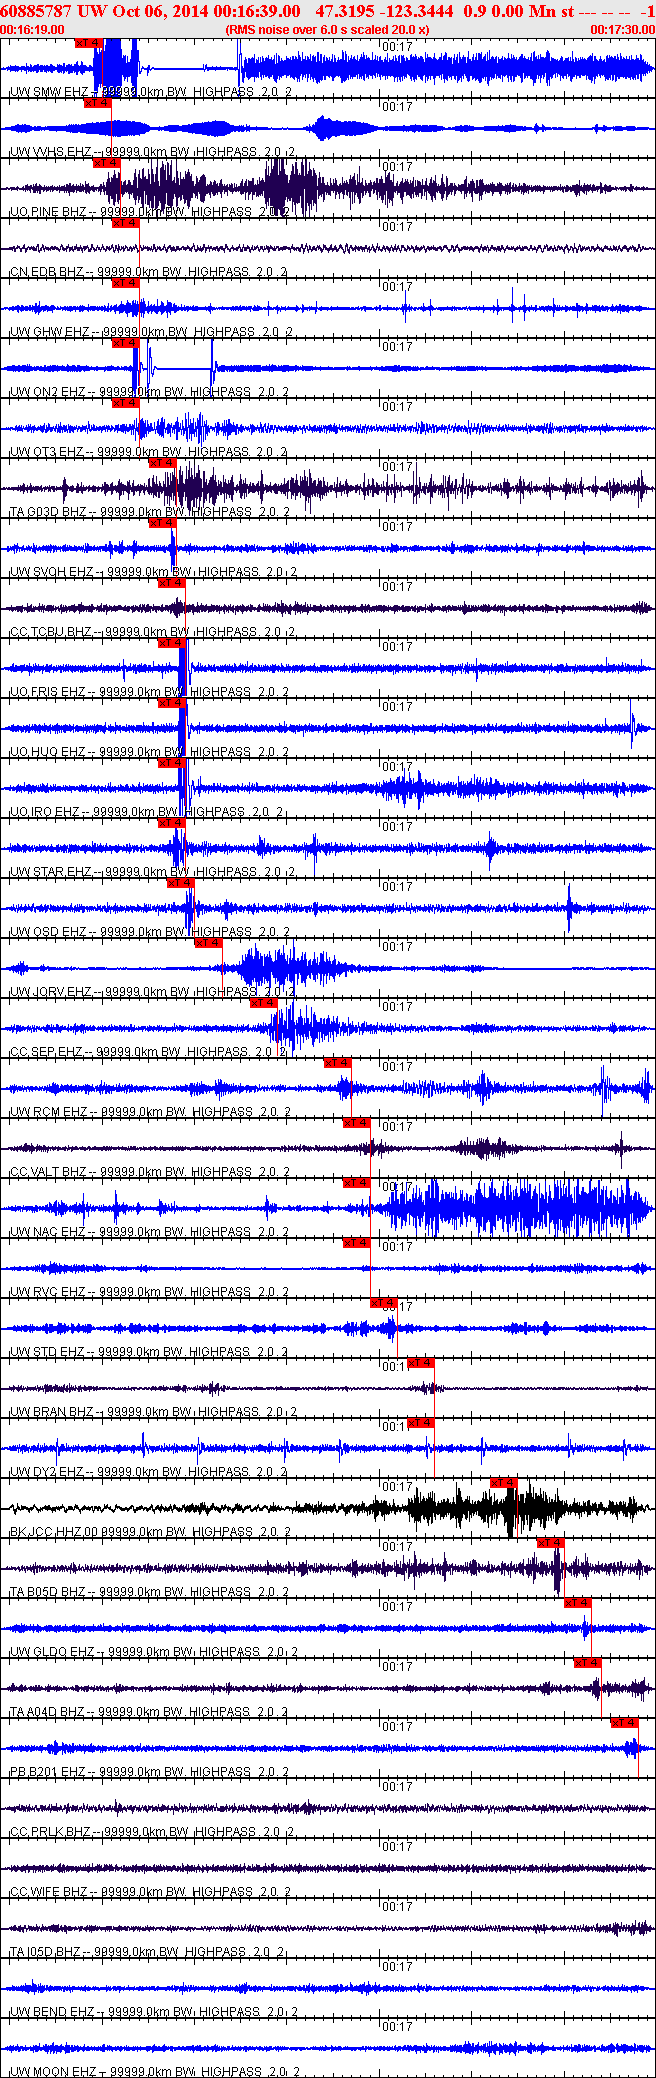This screenshot has width=656, height=2078.
Task: Click the CC TCBU BHZ station label
Action: 152,632
